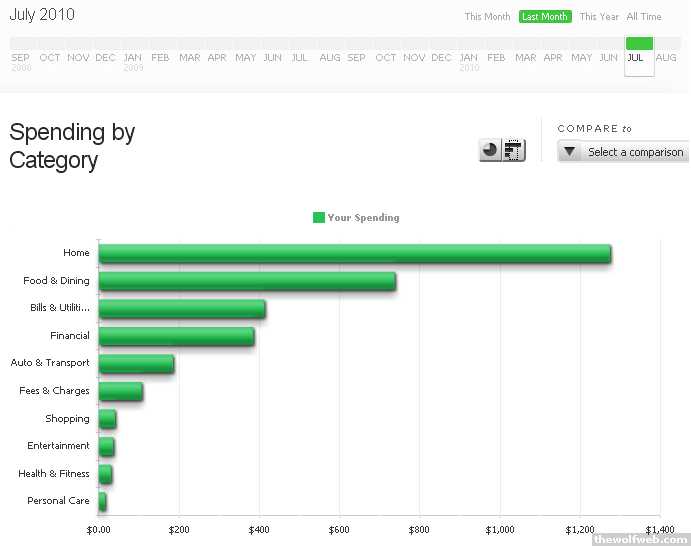Click the Food & Dining spending bar
The image size is (691, 546).
point(247,282)
